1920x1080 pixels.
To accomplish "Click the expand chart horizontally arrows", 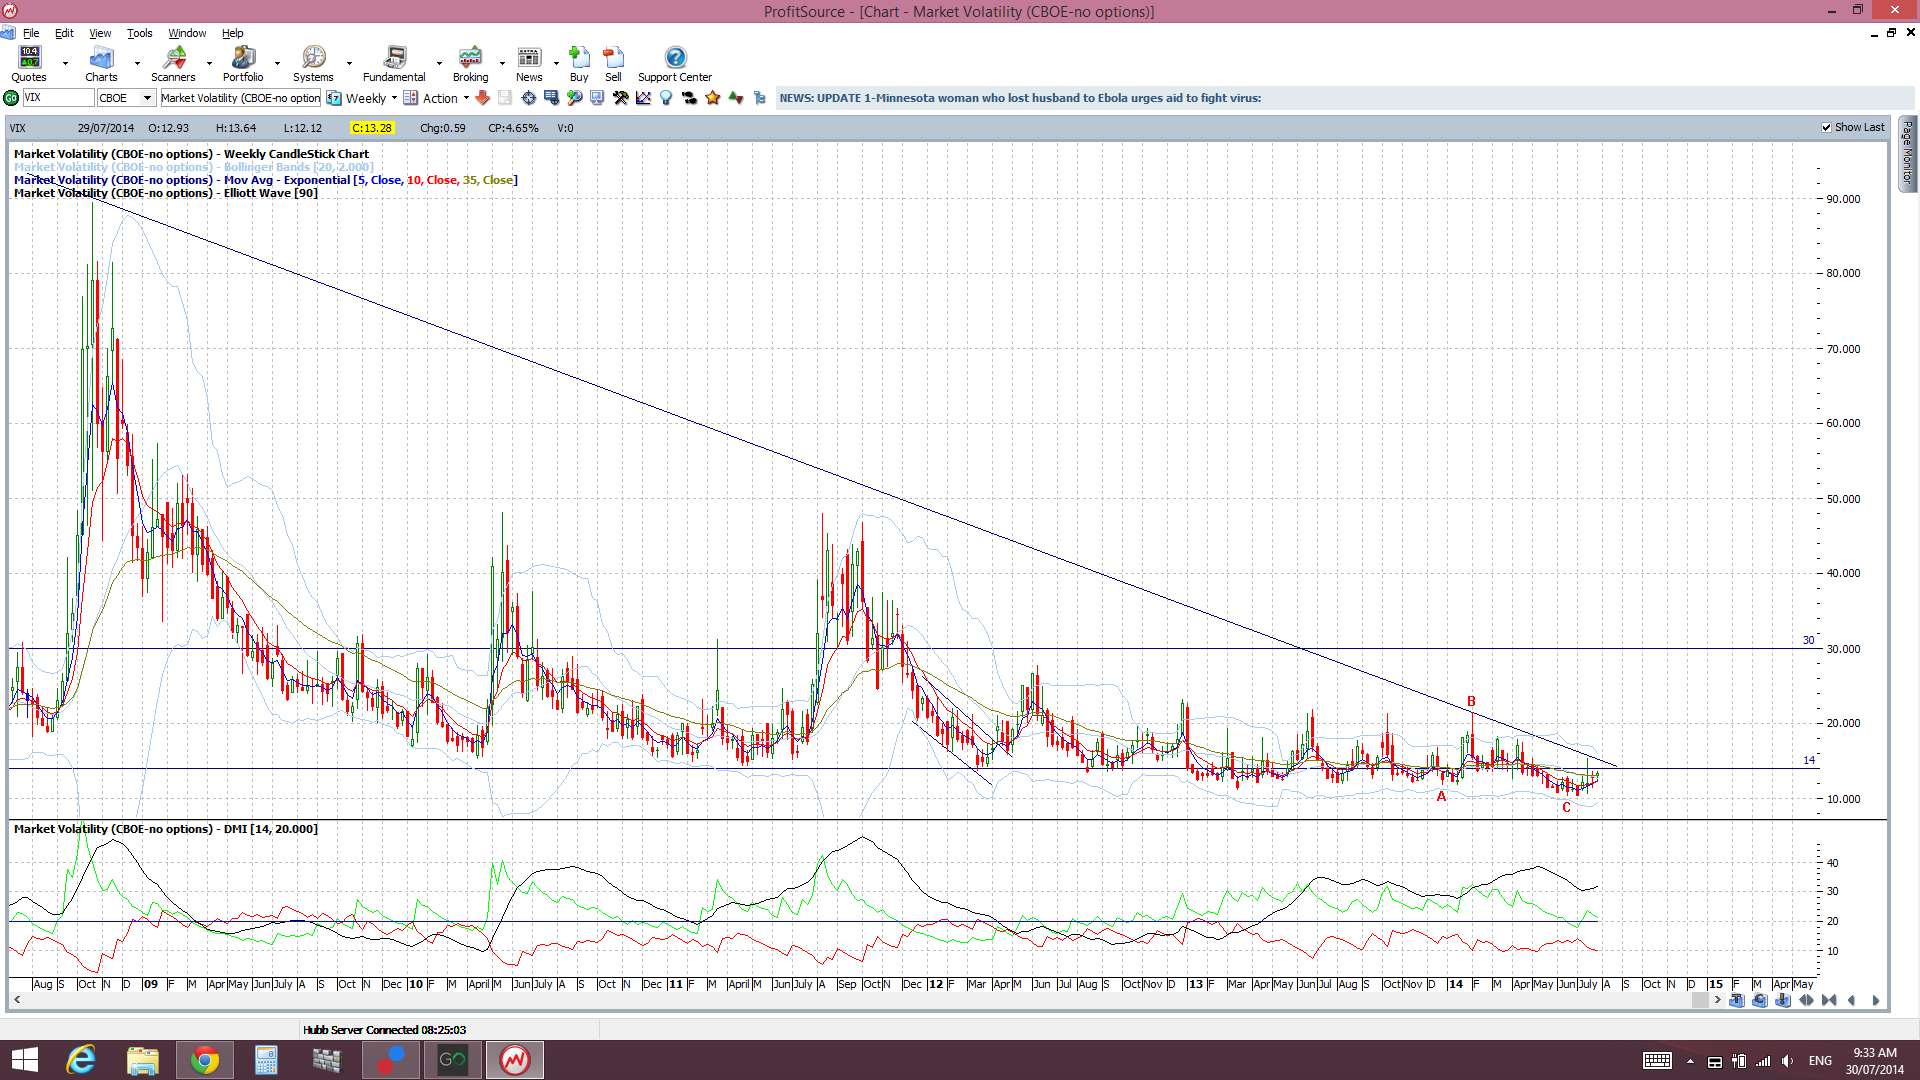I will coord(1806,1000).
